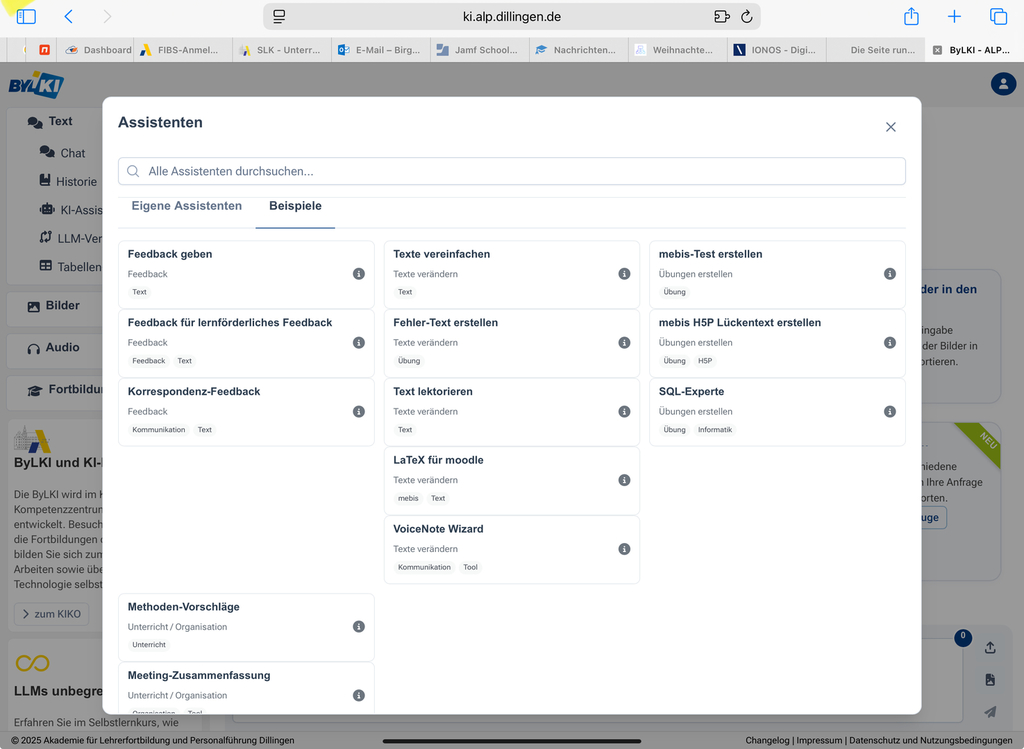
Task: Focus the Alle Assistenten durchsuchen search field
Action: 512,171
